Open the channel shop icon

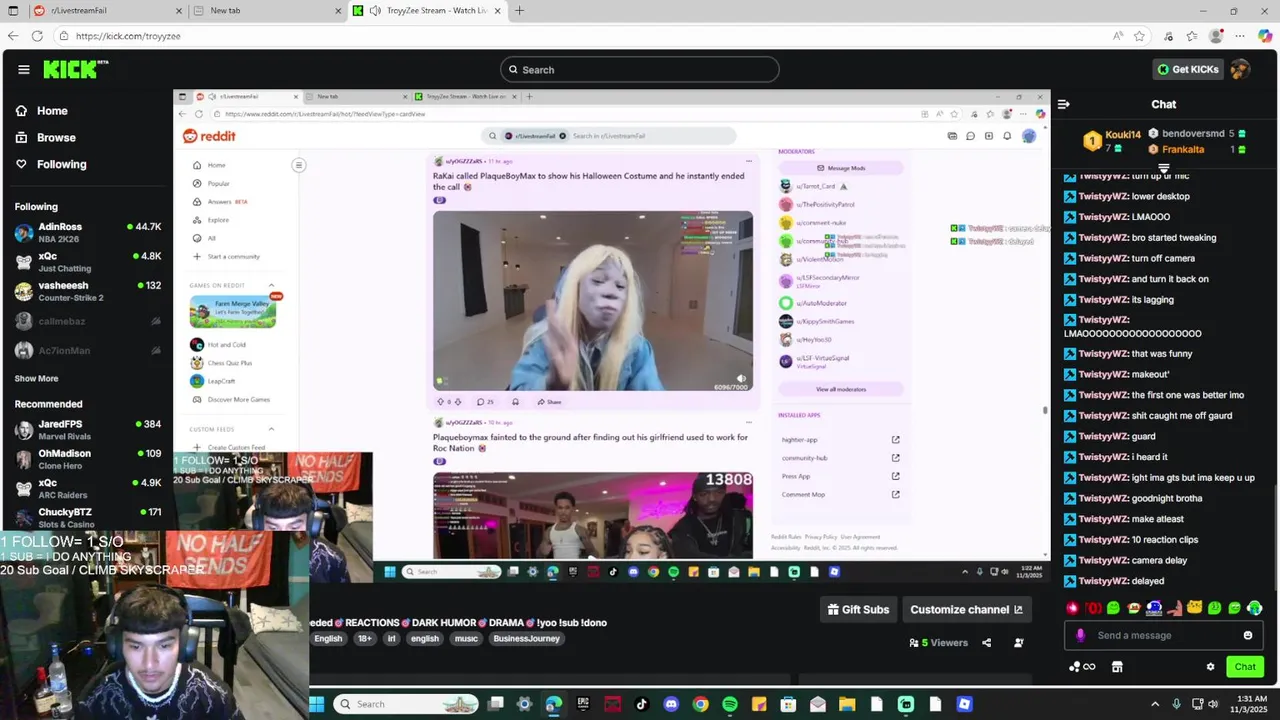[1117, 667]
